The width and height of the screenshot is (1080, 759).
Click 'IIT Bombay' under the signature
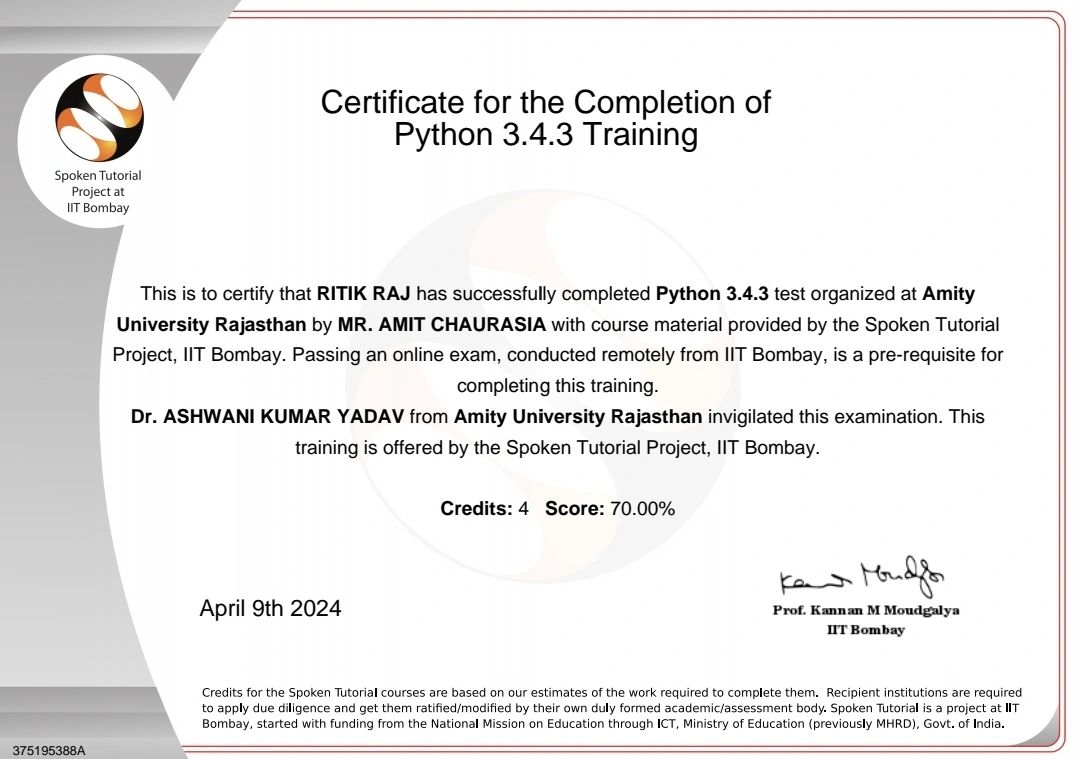click(x=866, y=630)
